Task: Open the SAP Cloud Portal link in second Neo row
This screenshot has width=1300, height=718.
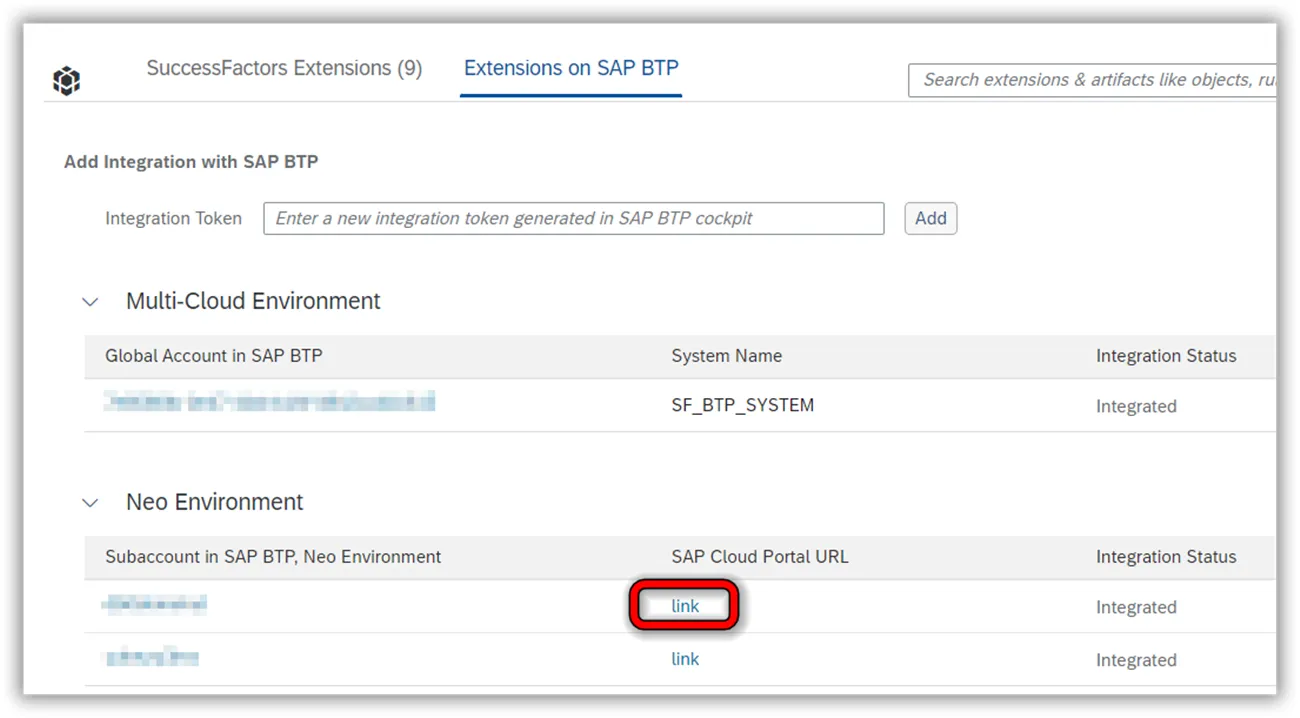Action: coord(685,659)
